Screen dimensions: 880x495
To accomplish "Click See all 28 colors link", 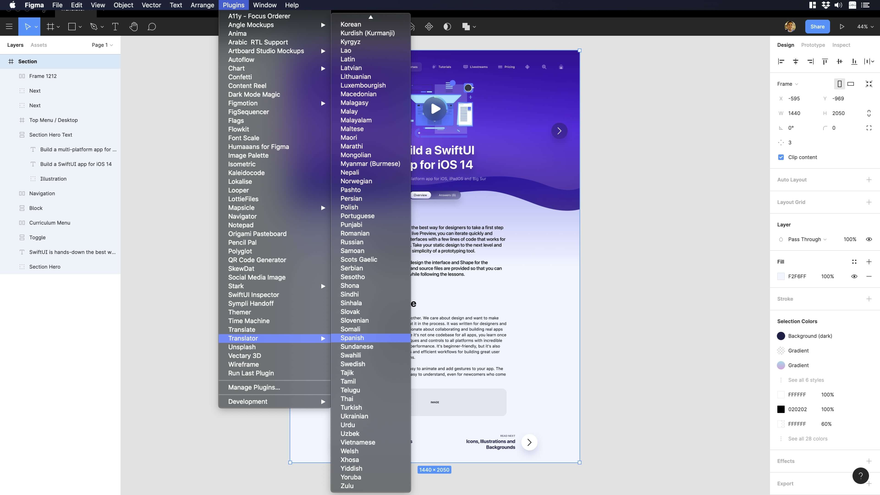I will 808,438.
